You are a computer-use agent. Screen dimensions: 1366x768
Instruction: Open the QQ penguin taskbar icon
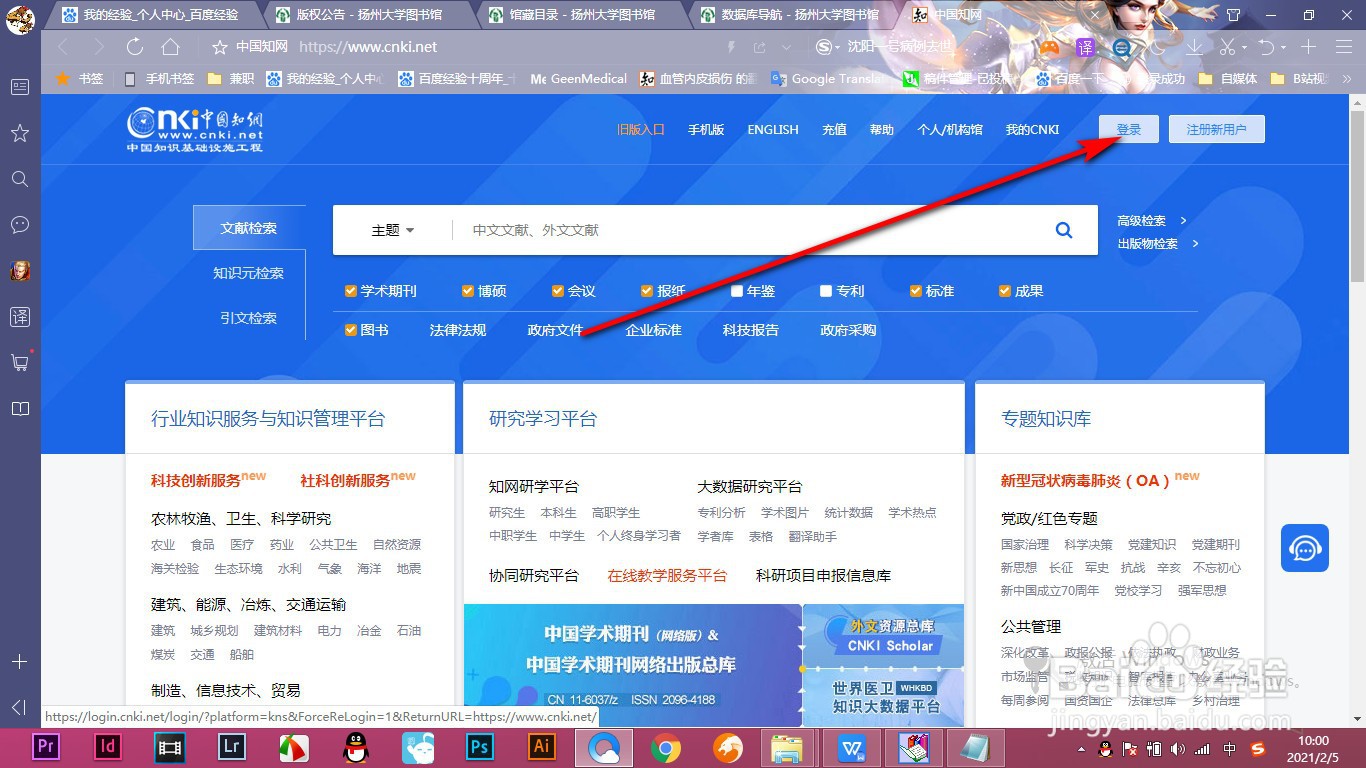tap(356, 747)
